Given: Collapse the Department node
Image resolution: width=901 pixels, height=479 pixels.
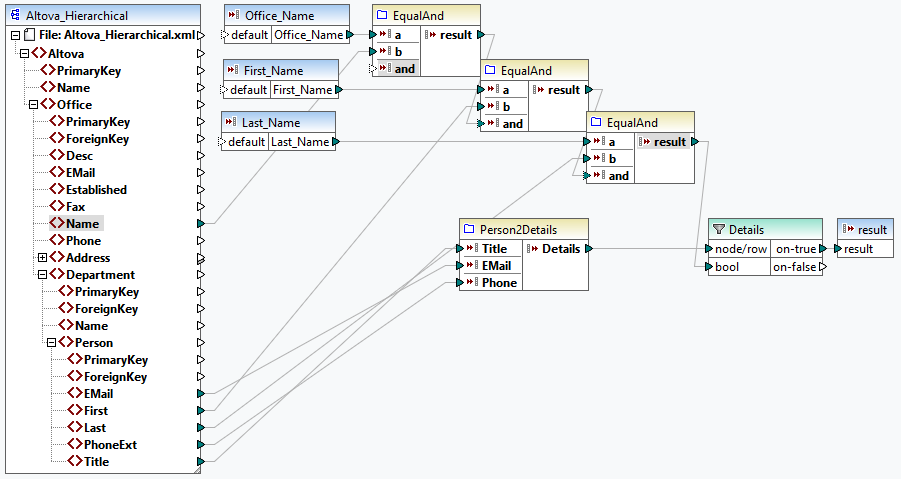Looking at the screenshot, I should pyautogui.click(x=42, y=275).
